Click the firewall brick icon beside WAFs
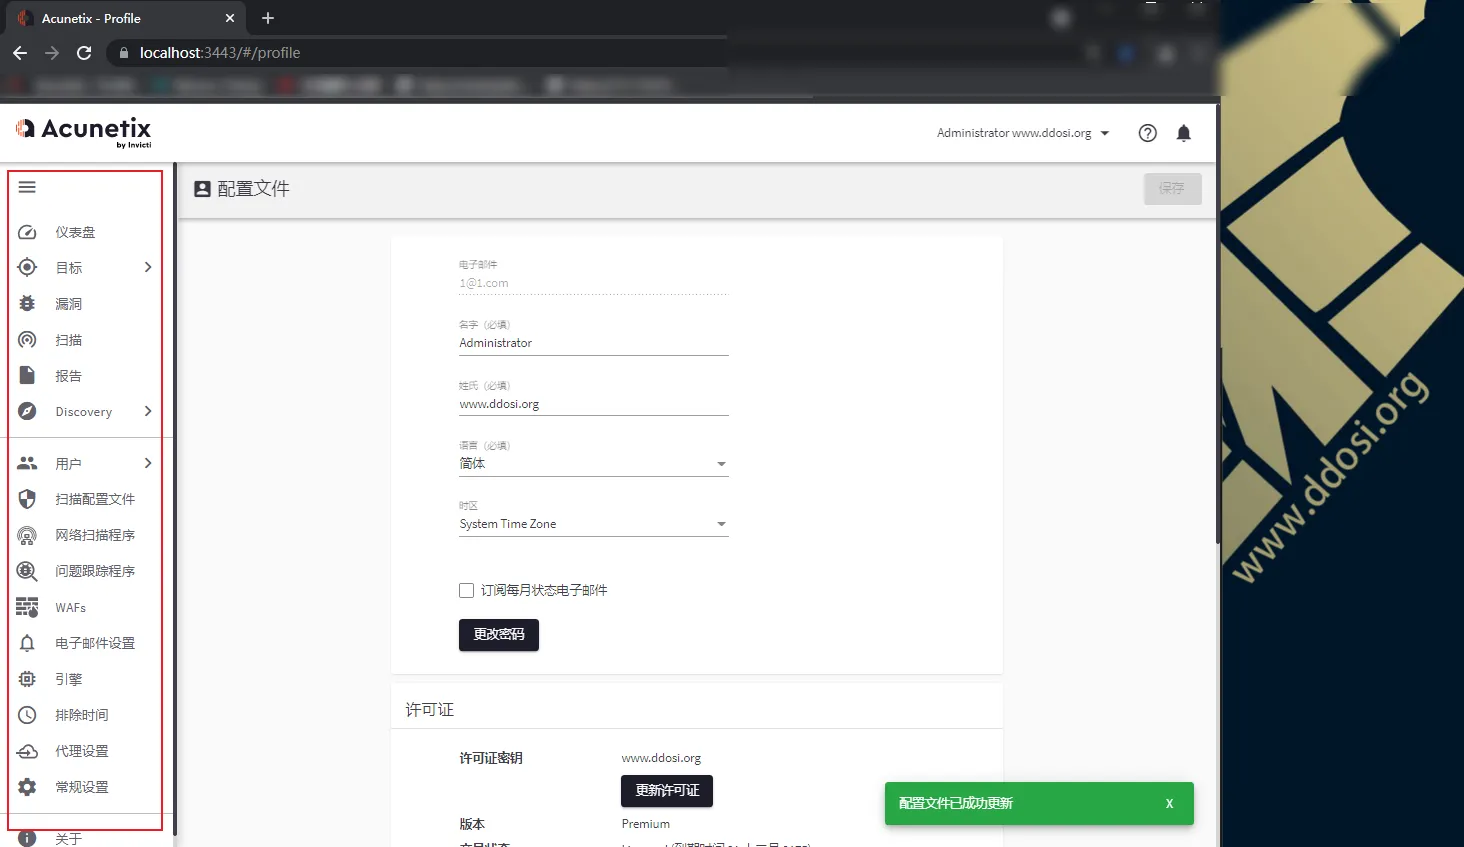 27,607
